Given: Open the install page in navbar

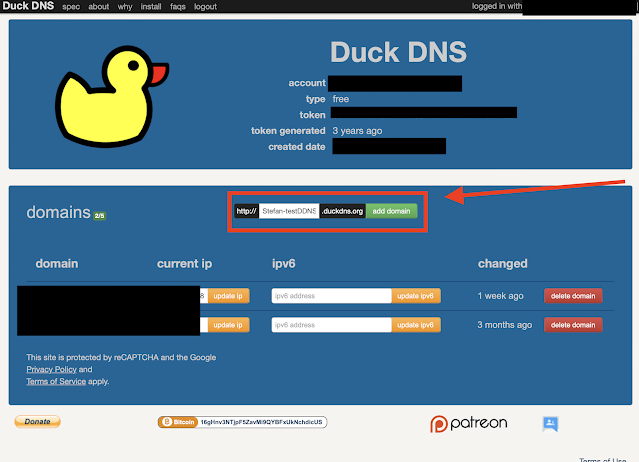Looking at the screenshot, I should tap(151, 7).
